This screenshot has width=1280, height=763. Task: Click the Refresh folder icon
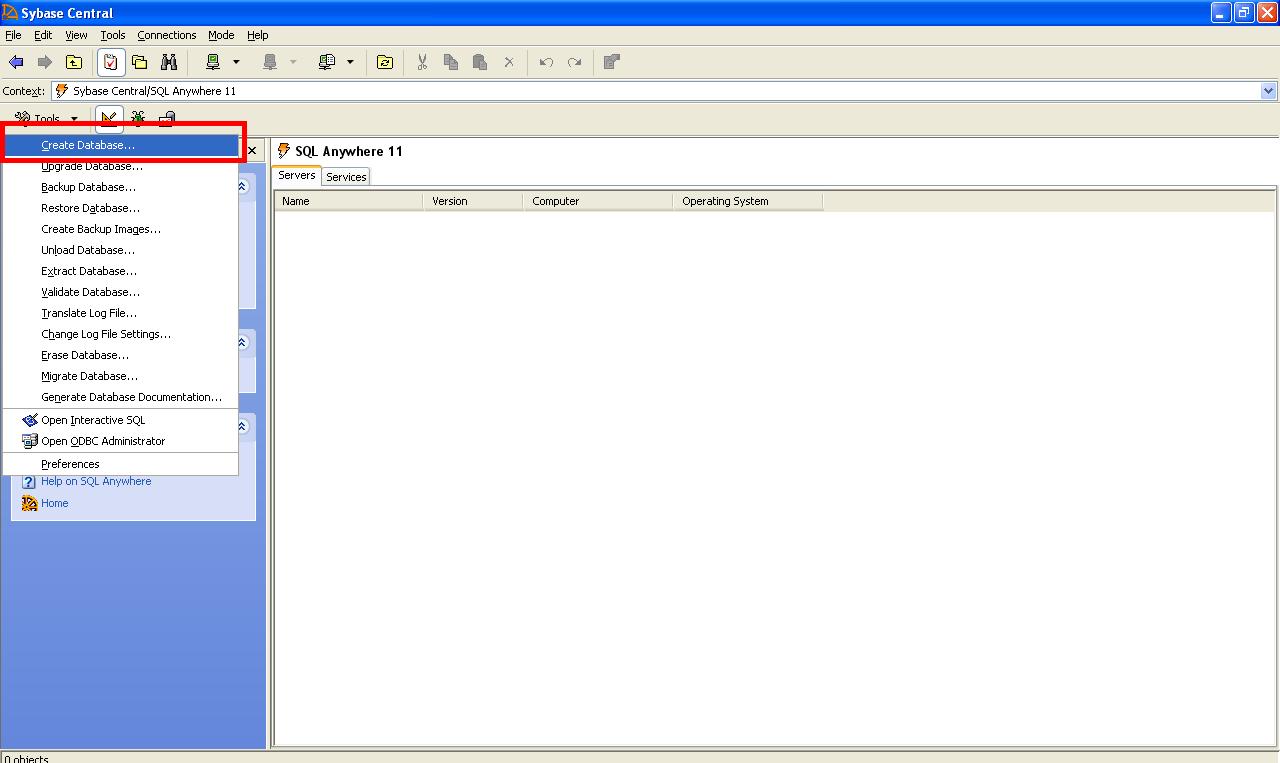click(384, 61)
